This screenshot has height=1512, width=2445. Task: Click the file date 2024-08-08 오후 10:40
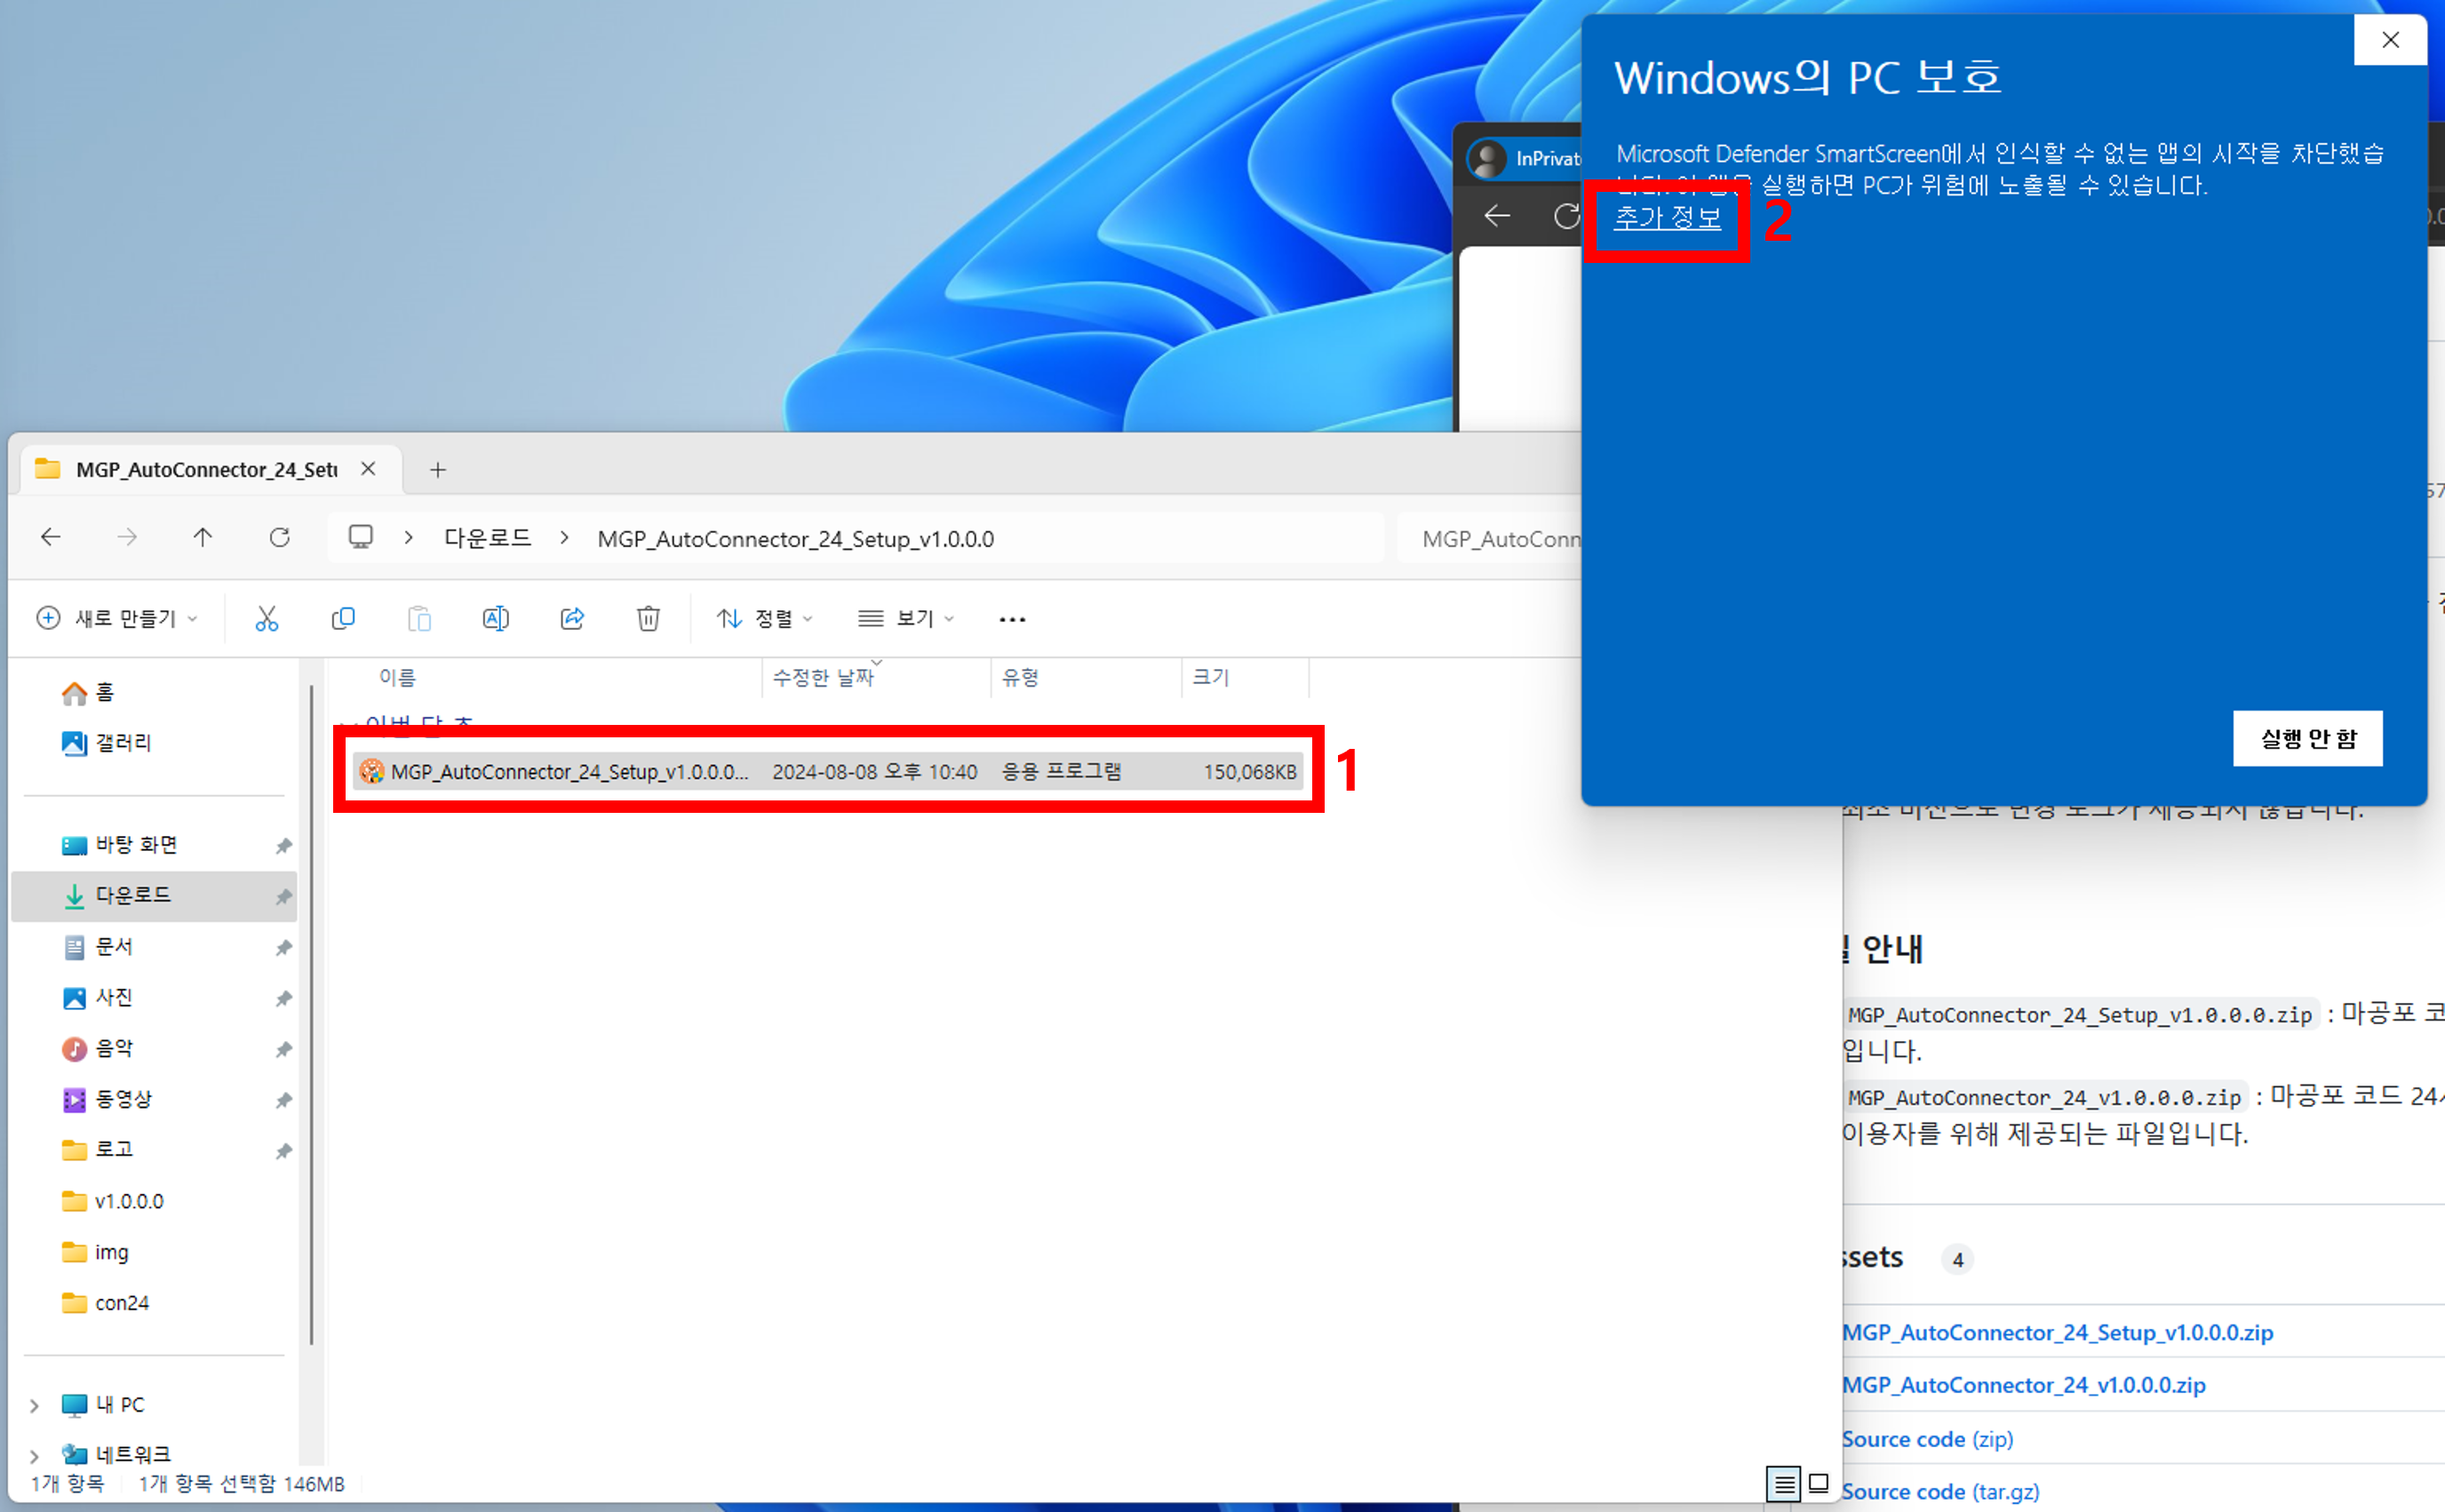pos(874,772)
